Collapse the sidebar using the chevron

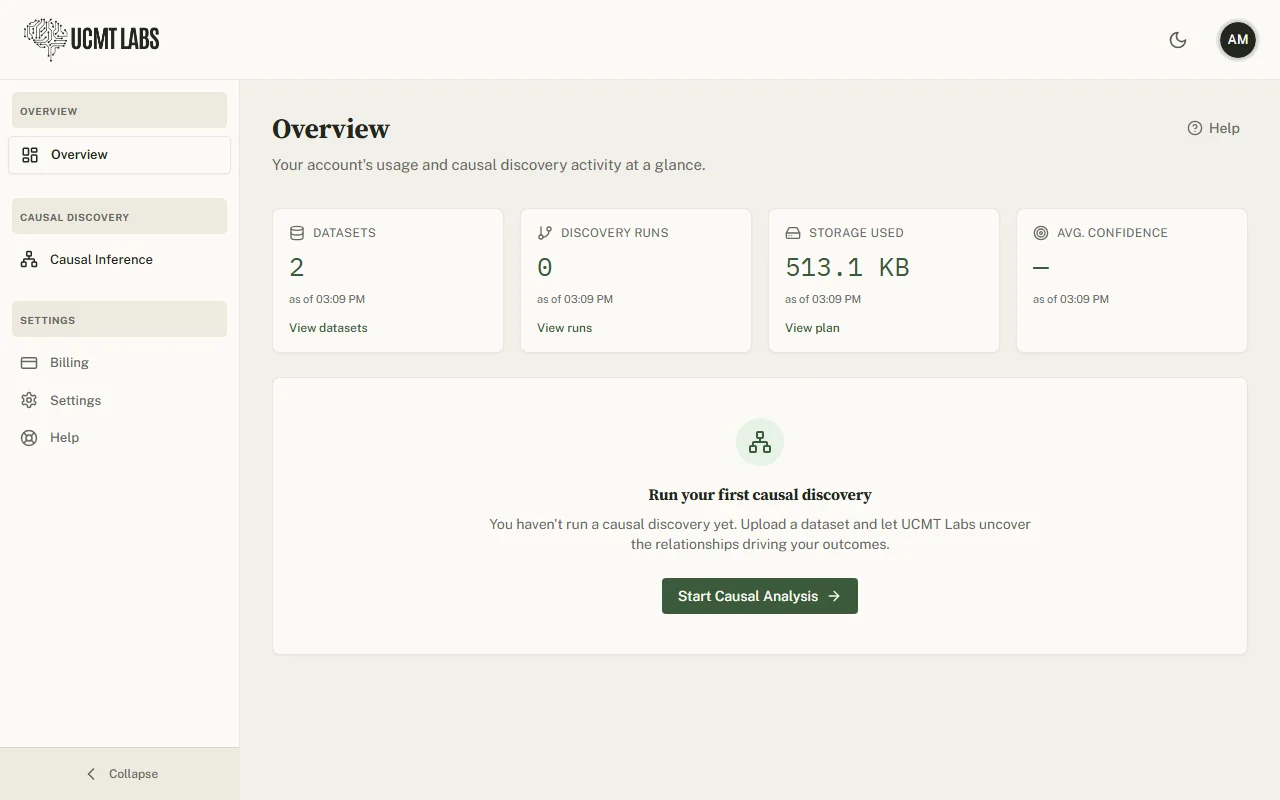click(91, 774)
